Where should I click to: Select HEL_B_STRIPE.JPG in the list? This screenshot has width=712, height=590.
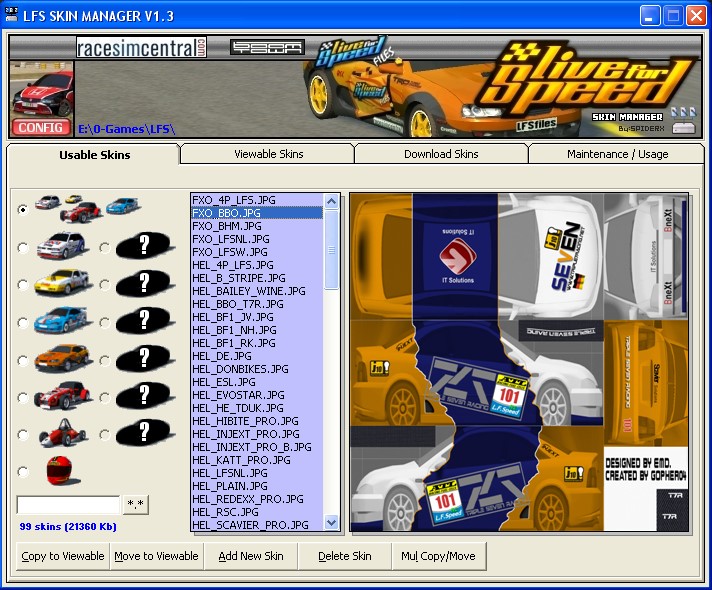[x=257, y=278]
